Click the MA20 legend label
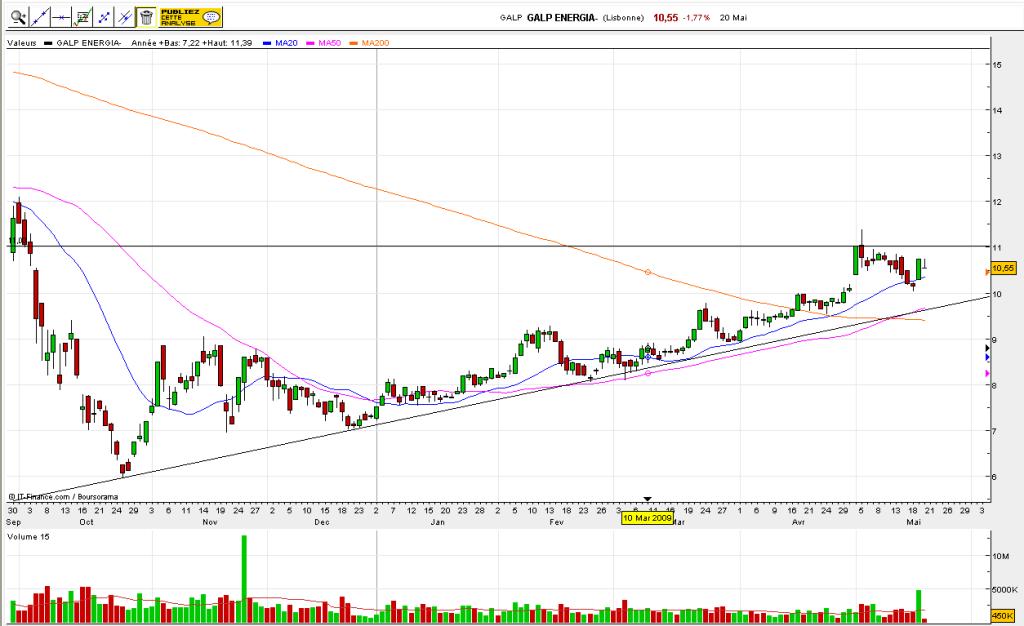The image size is (1024, 626). (x=286, y=43)
